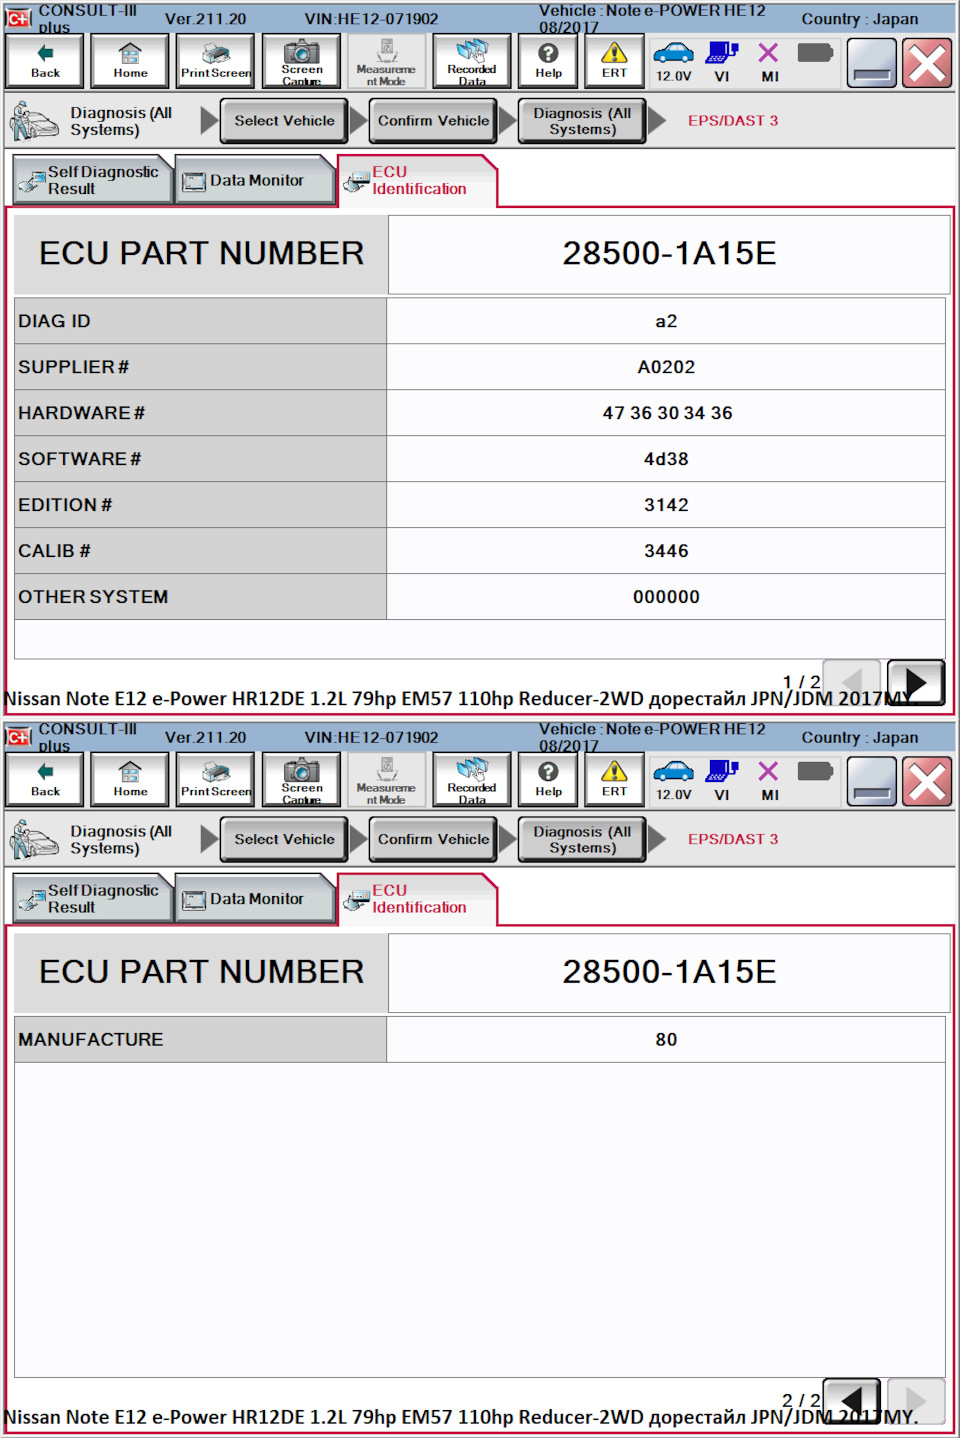Click SOFTWARE # value 4d38
The height and width of the screenshot is (1438, 960).
point(666,459)
